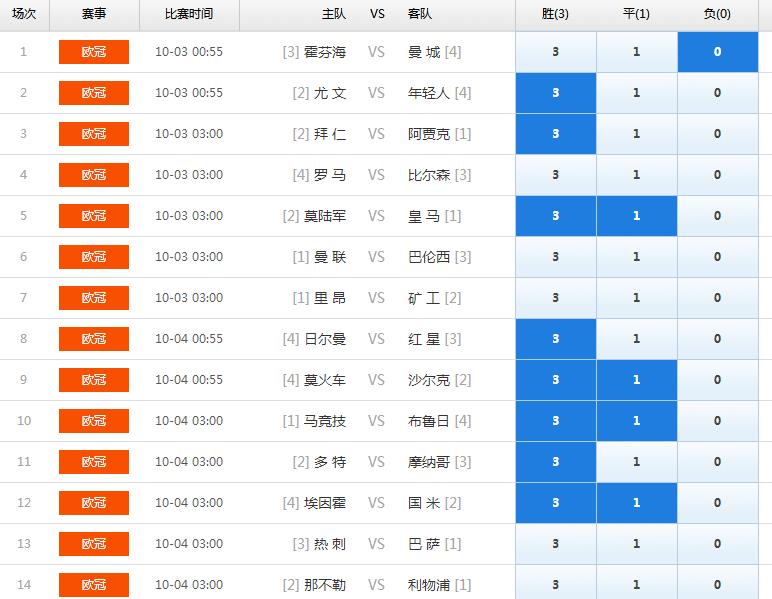Image resolution: width=772 pixels, height=599 pixels.
Task: Click away team 巴萨
Action: point(424,544)
